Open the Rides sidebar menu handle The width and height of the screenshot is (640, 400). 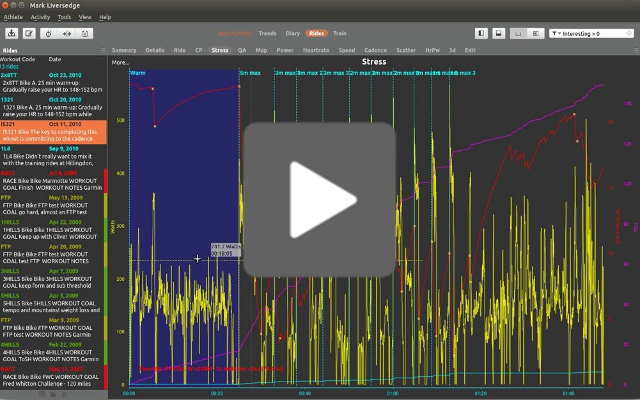[103, 50]
